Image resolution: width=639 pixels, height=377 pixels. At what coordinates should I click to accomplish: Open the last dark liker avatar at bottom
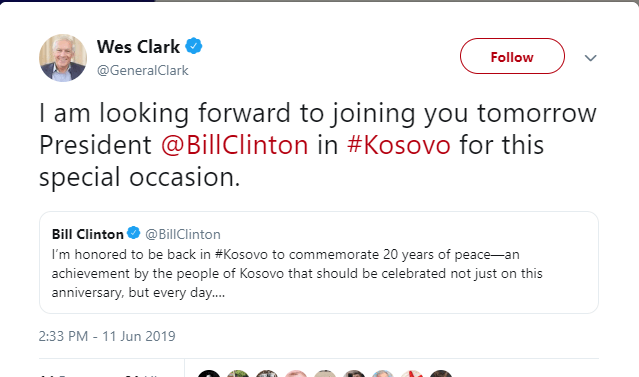pos(441,374)
